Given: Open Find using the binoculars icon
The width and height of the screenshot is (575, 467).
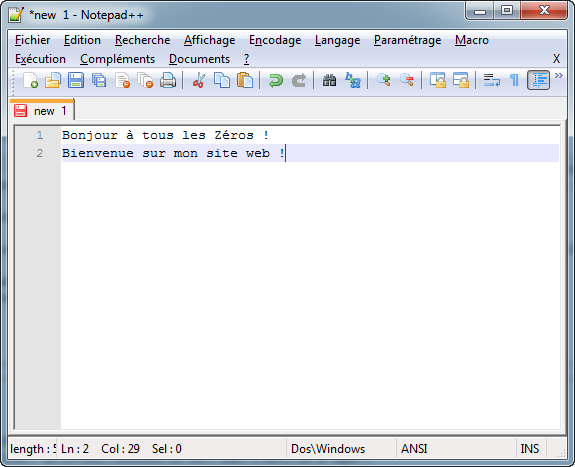Looking at the screenshot, I should pos(329,80).
